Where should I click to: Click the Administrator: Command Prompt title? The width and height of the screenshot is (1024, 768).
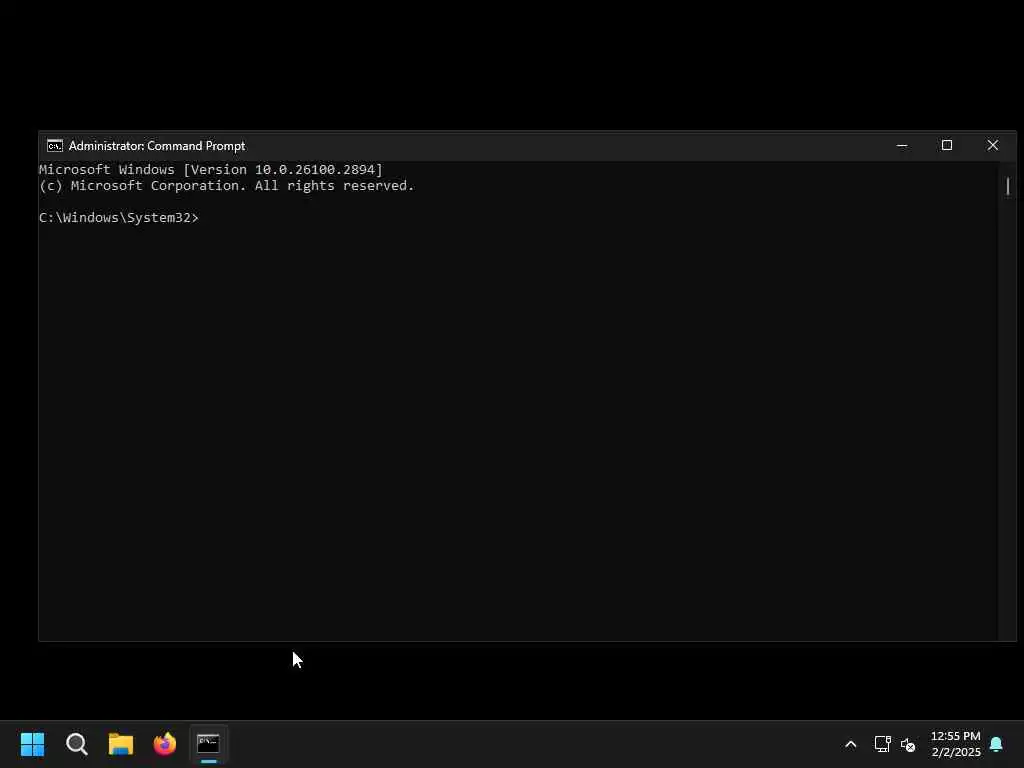coord(157,146)
